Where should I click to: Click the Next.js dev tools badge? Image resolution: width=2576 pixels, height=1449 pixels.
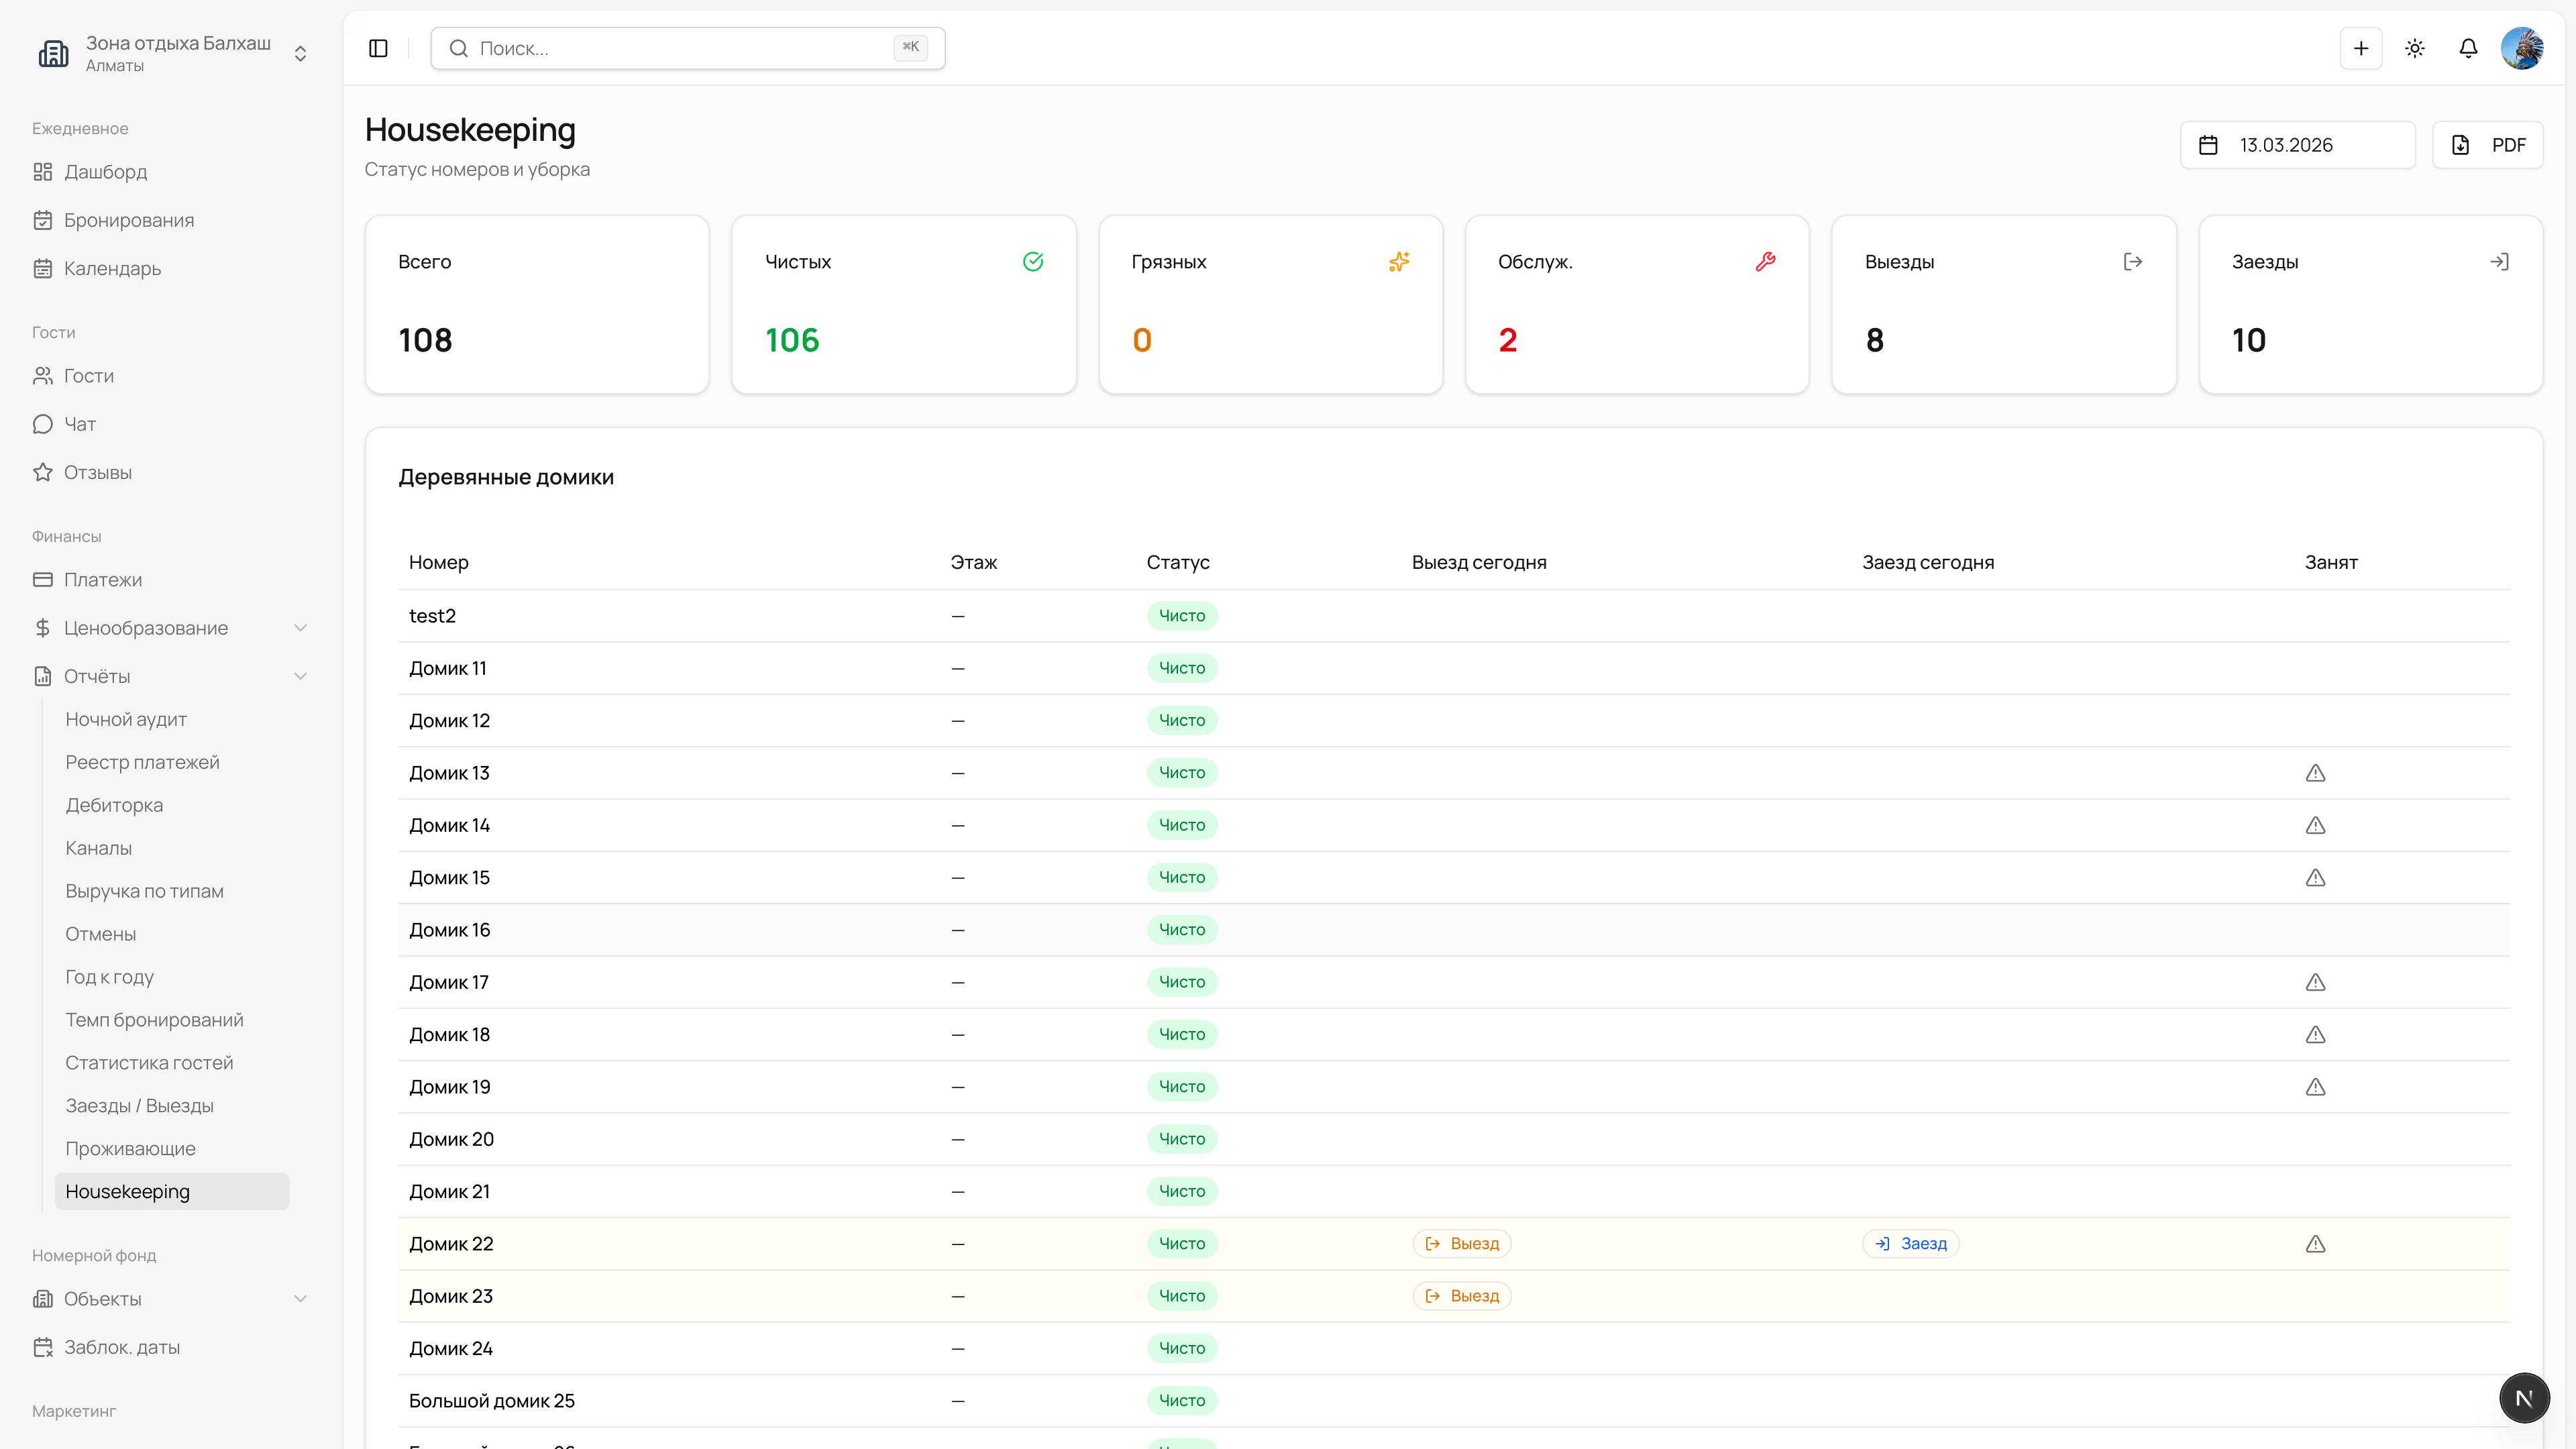[2524, 1397]
